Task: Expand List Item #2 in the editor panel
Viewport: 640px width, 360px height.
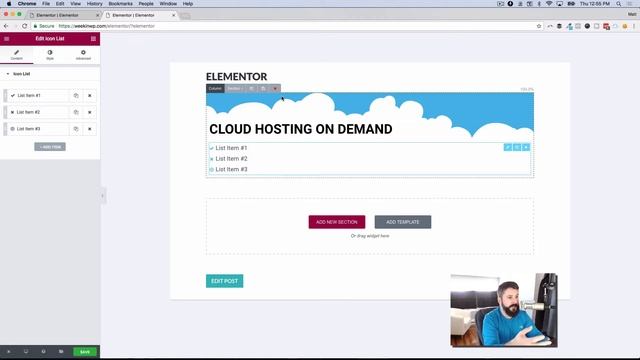Action: (x=39, y=112)
